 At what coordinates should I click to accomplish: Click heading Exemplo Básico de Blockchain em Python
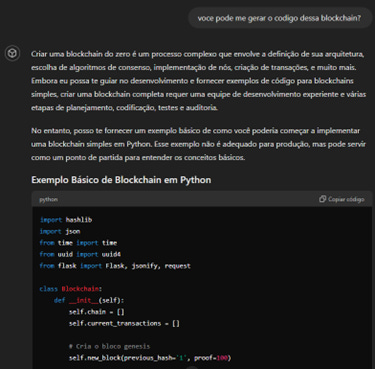point(121,180)
